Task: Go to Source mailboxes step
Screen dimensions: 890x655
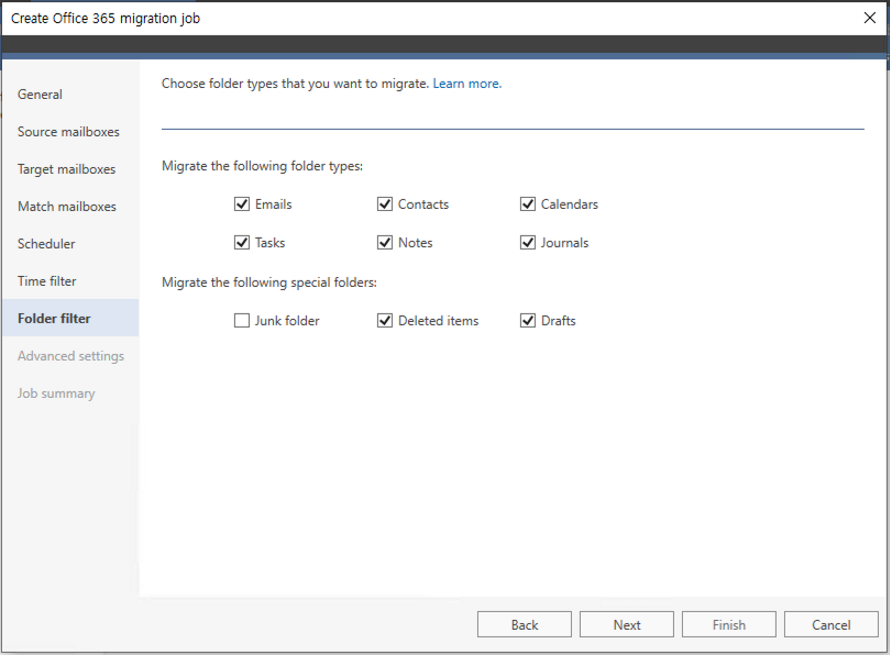Action: [x=70, y=132]
